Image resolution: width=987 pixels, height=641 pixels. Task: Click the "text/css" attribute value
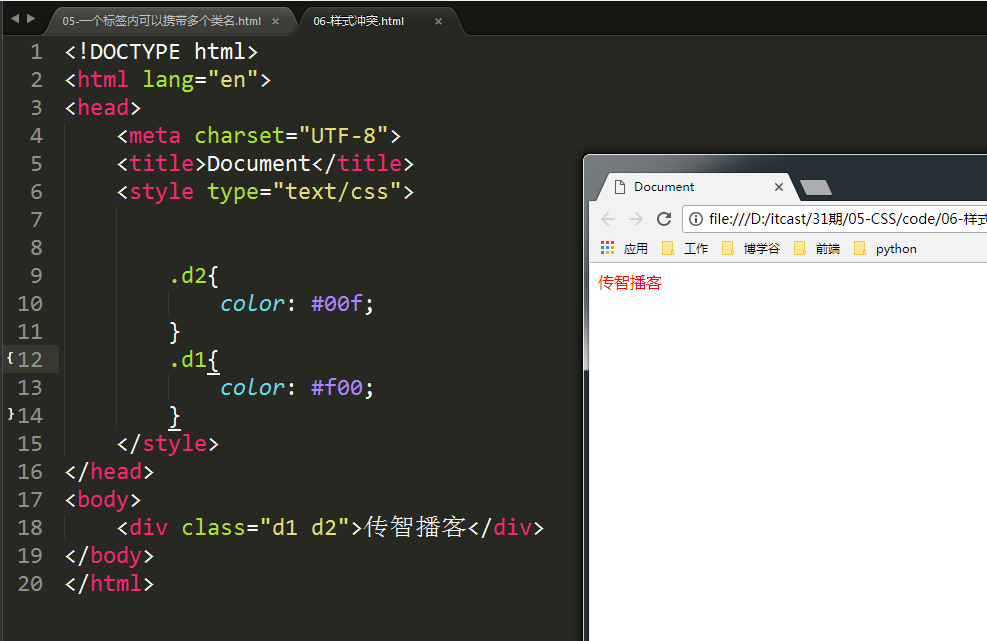pos(337,191)
